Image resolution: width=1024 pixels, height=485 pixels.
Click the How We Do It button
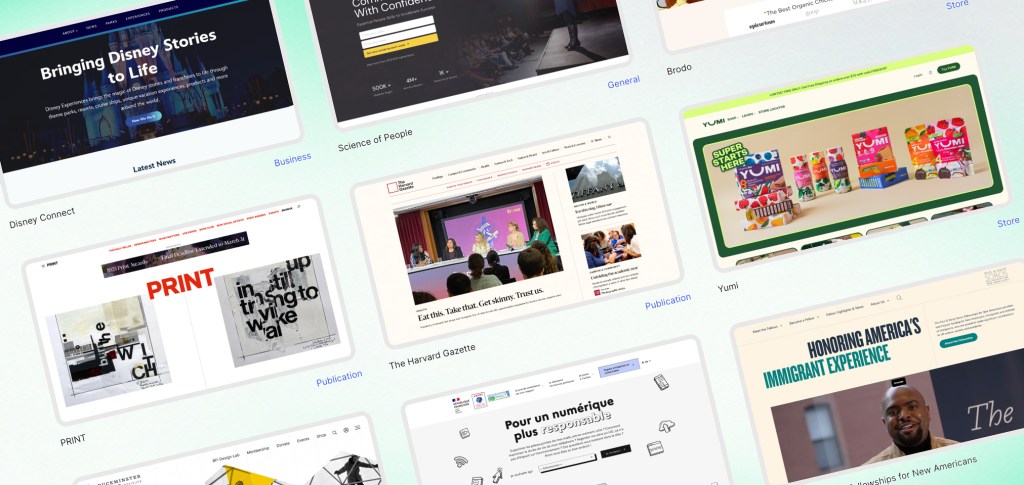pyautogui.click(x=144, y=116)
